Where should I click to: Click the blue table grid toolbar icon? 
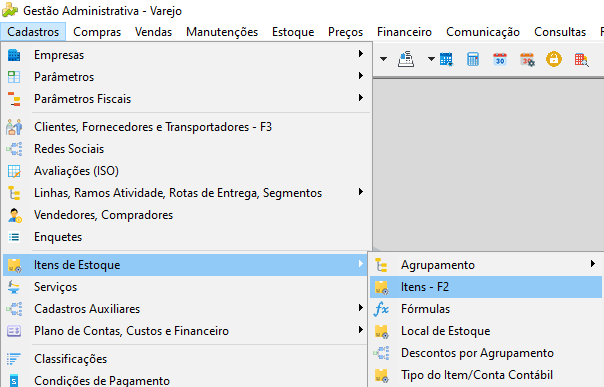pyautogui.click(x=446, y=60)
